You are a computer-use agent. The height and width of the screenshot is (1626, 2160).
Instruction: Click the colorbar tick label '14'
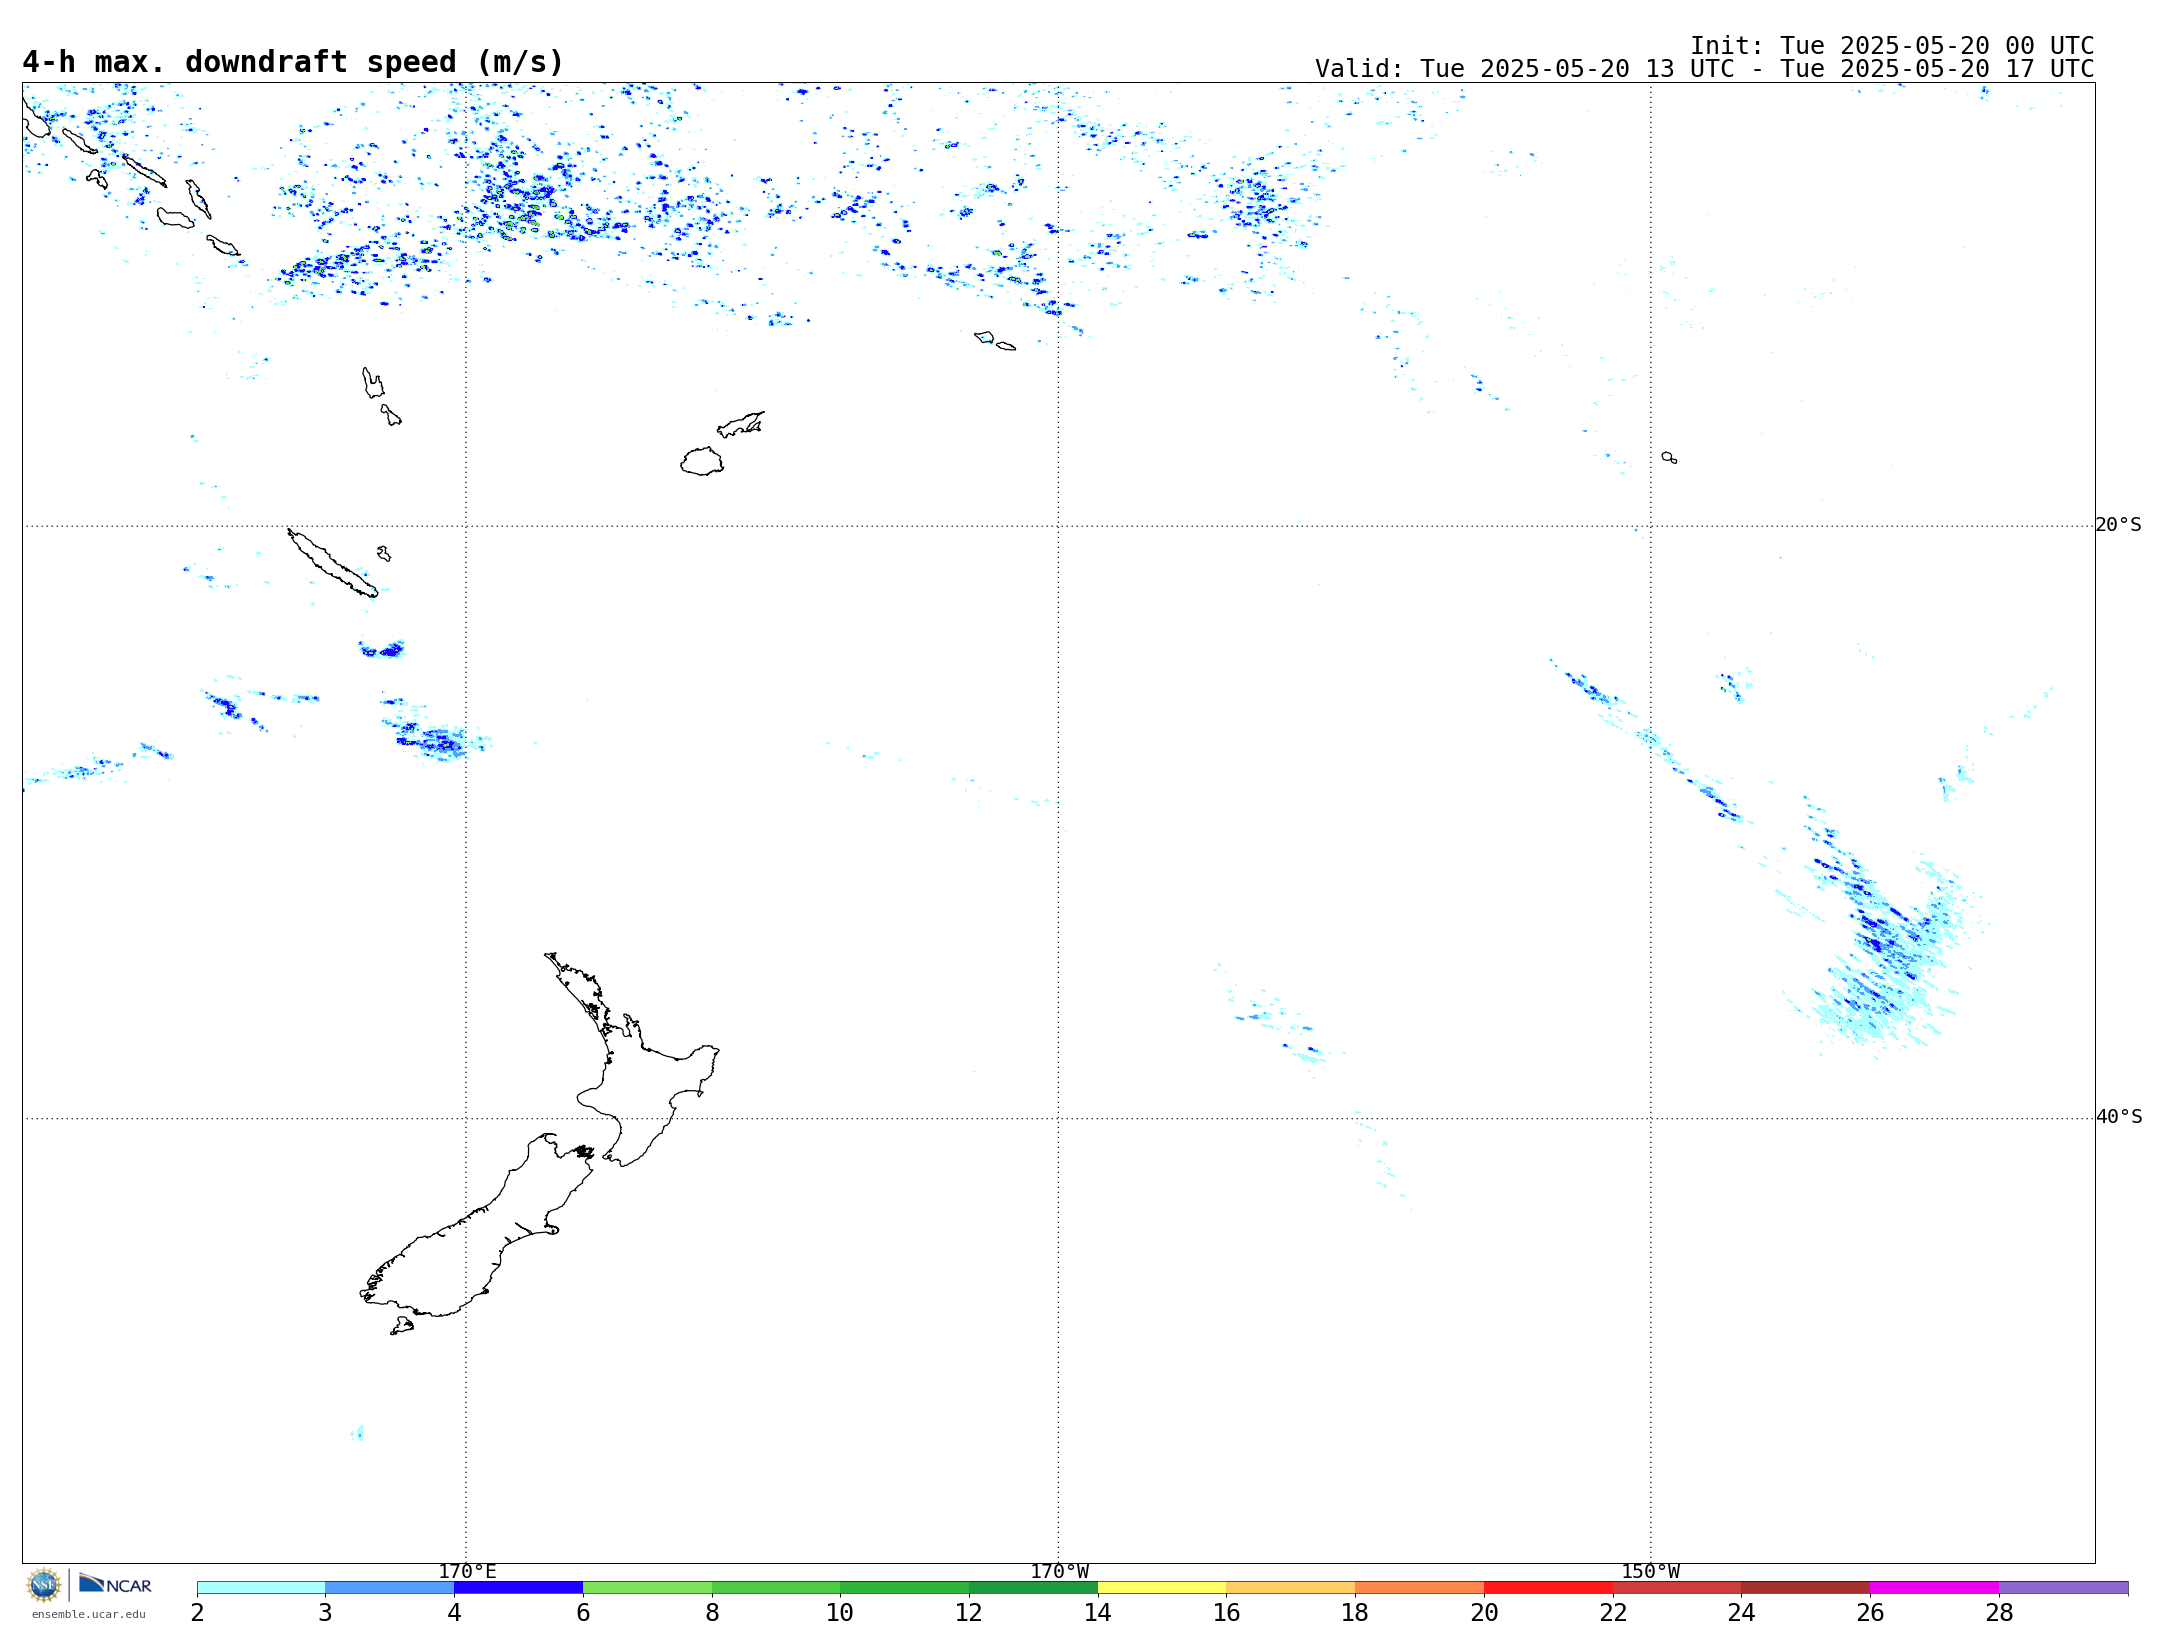click(1098, 1612)
